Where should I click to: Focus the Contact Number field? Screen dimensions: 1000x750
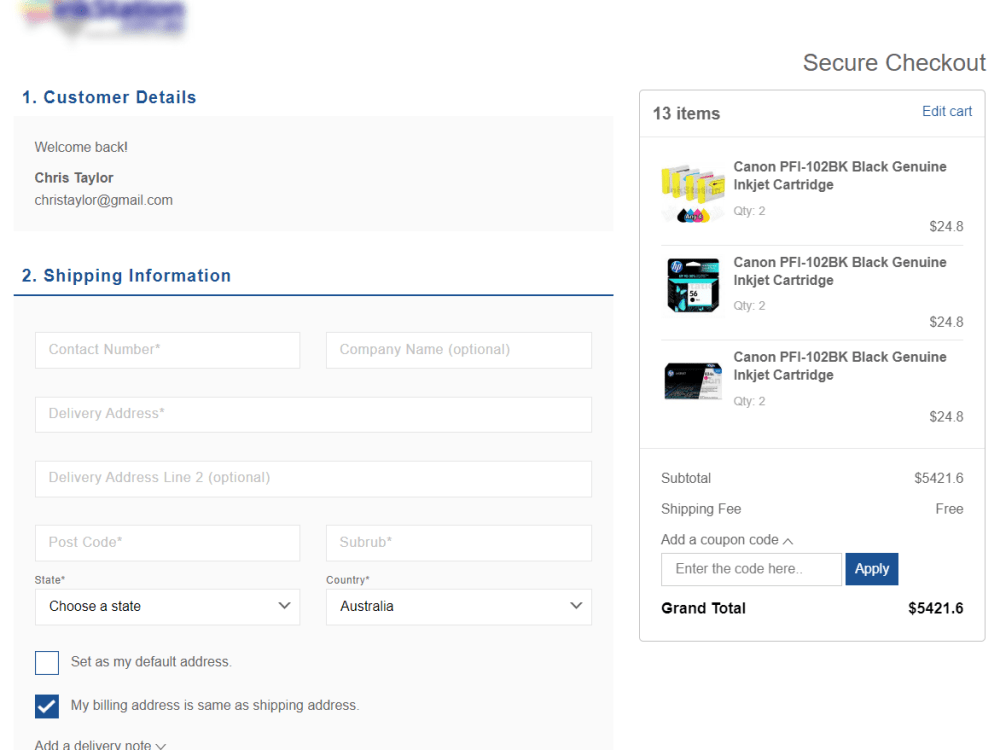[167, 350]
